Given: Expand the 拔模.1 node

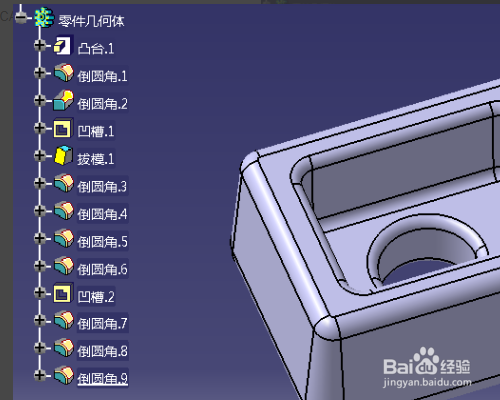Looking at the screenshot, I should [x=40, y=155].
